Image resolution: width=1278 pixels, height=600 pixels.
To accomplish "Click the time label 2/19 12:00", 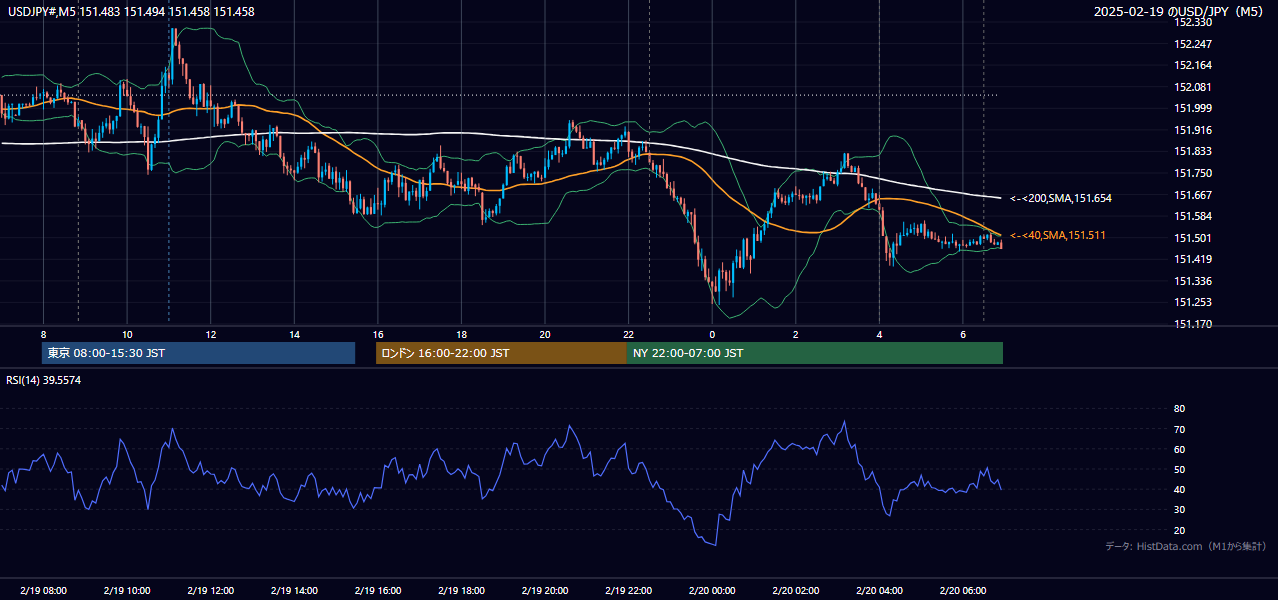I will coord(210,590).
